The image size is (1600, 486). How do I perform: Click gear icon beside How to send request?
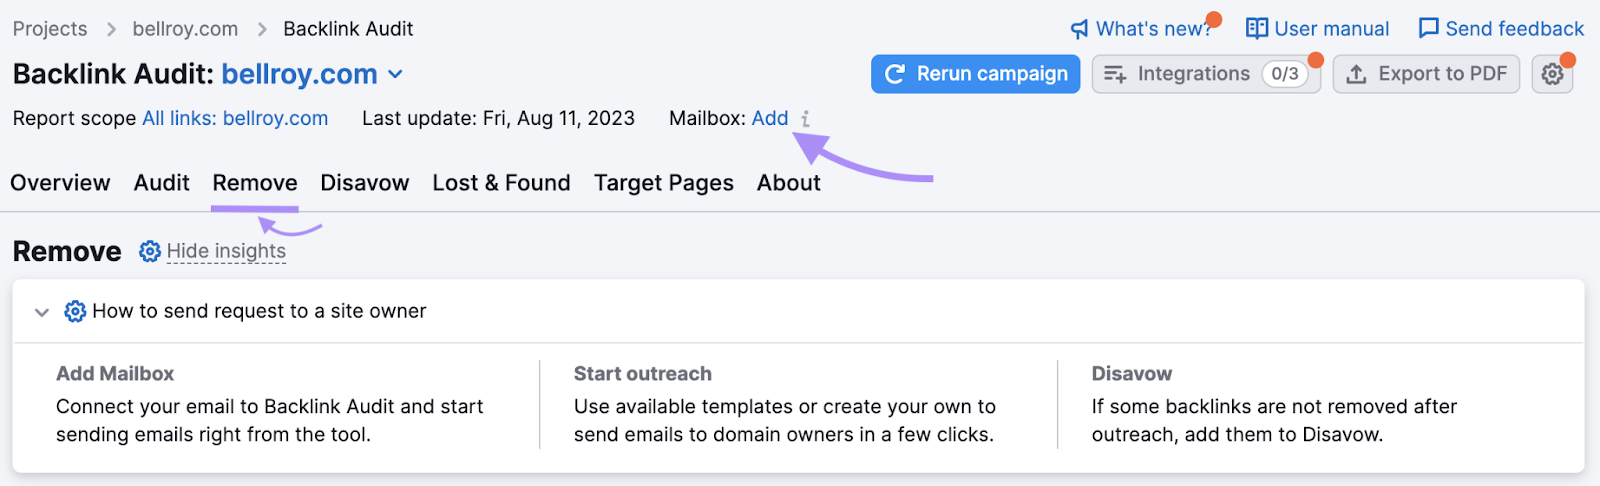(x=75, y=312)
